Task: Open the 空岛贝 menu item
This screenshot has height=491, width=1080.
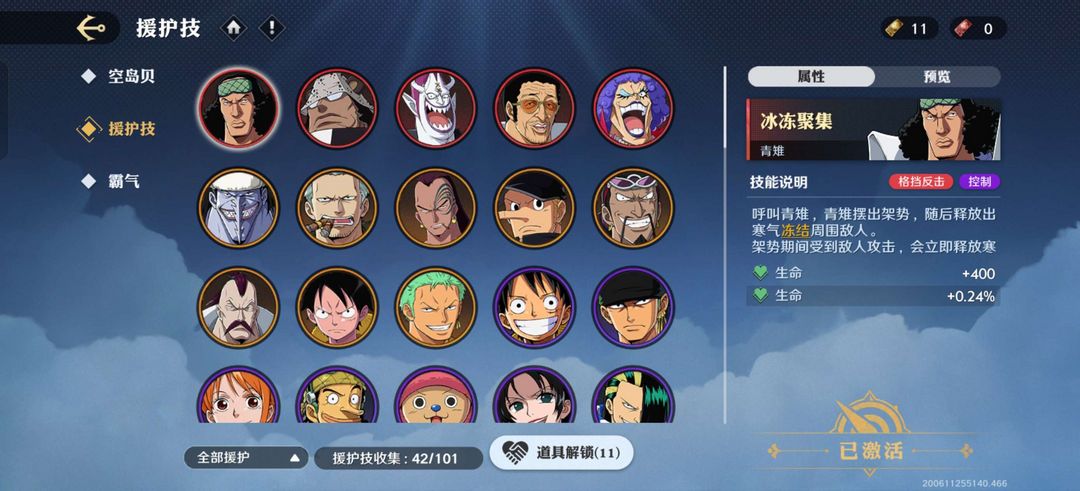Action: (132, 76)
